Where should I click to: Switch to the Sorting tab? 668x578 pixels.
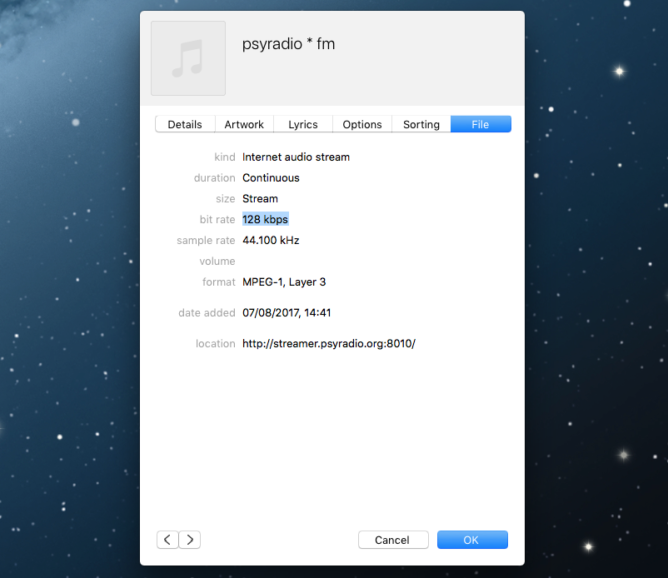tap(421, 125)
